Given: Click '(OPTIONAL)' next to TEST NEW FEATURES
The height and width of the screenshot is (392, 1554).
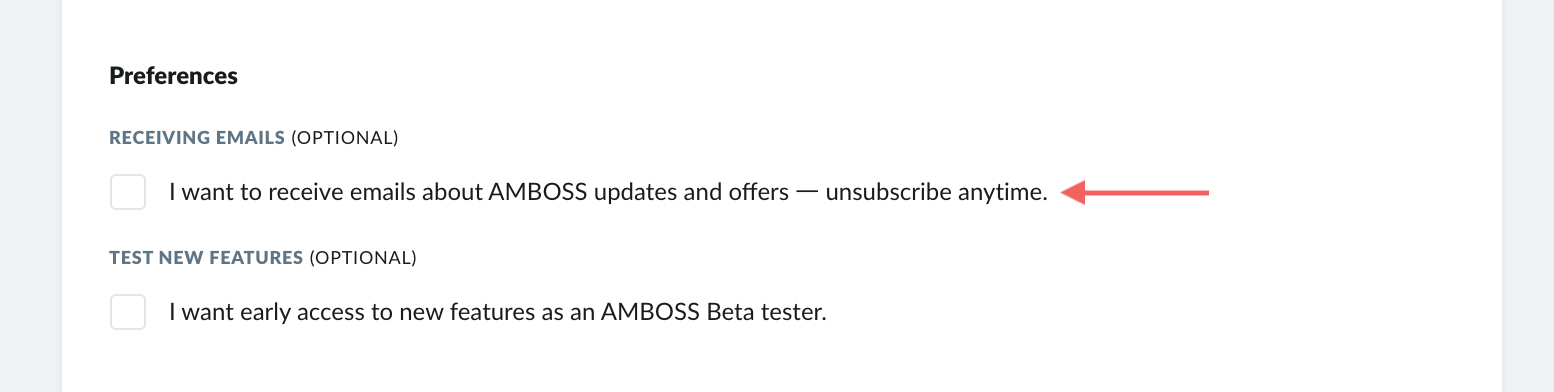Looking at the screenshot, I should tap(362, 258).
